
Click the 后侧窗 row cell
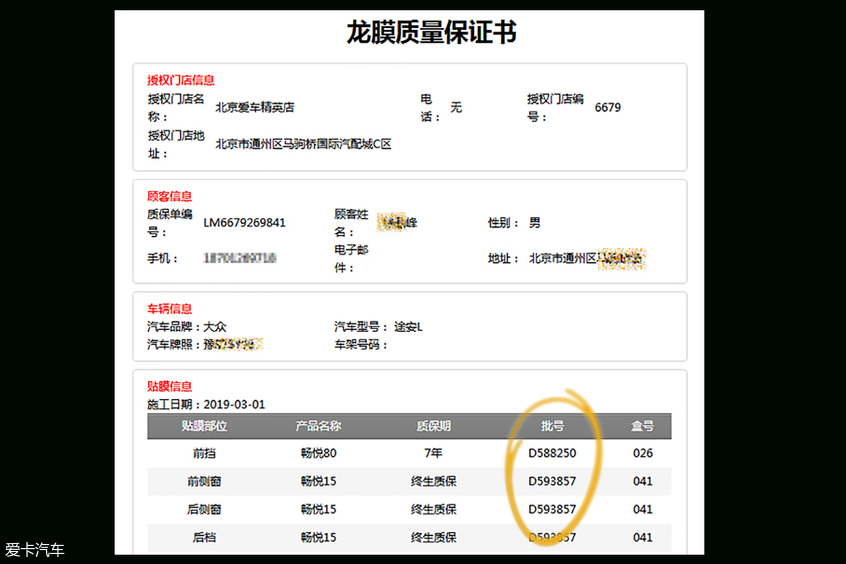(x=204, y=509)
